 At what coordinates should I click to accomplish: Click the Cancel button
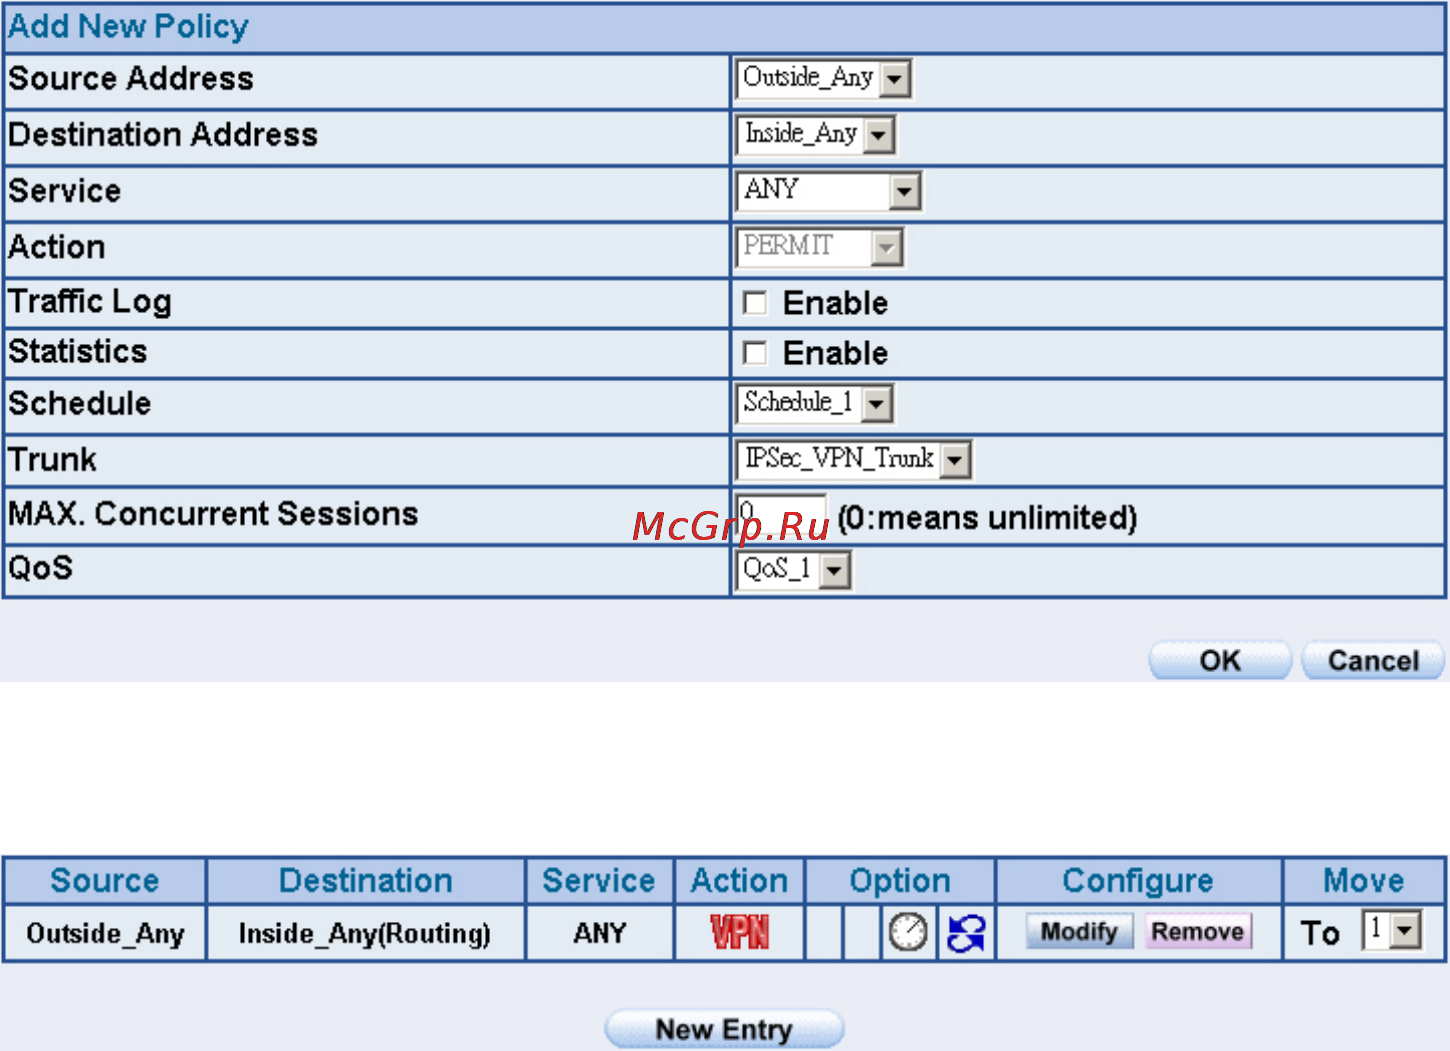tap(1373, 661)
